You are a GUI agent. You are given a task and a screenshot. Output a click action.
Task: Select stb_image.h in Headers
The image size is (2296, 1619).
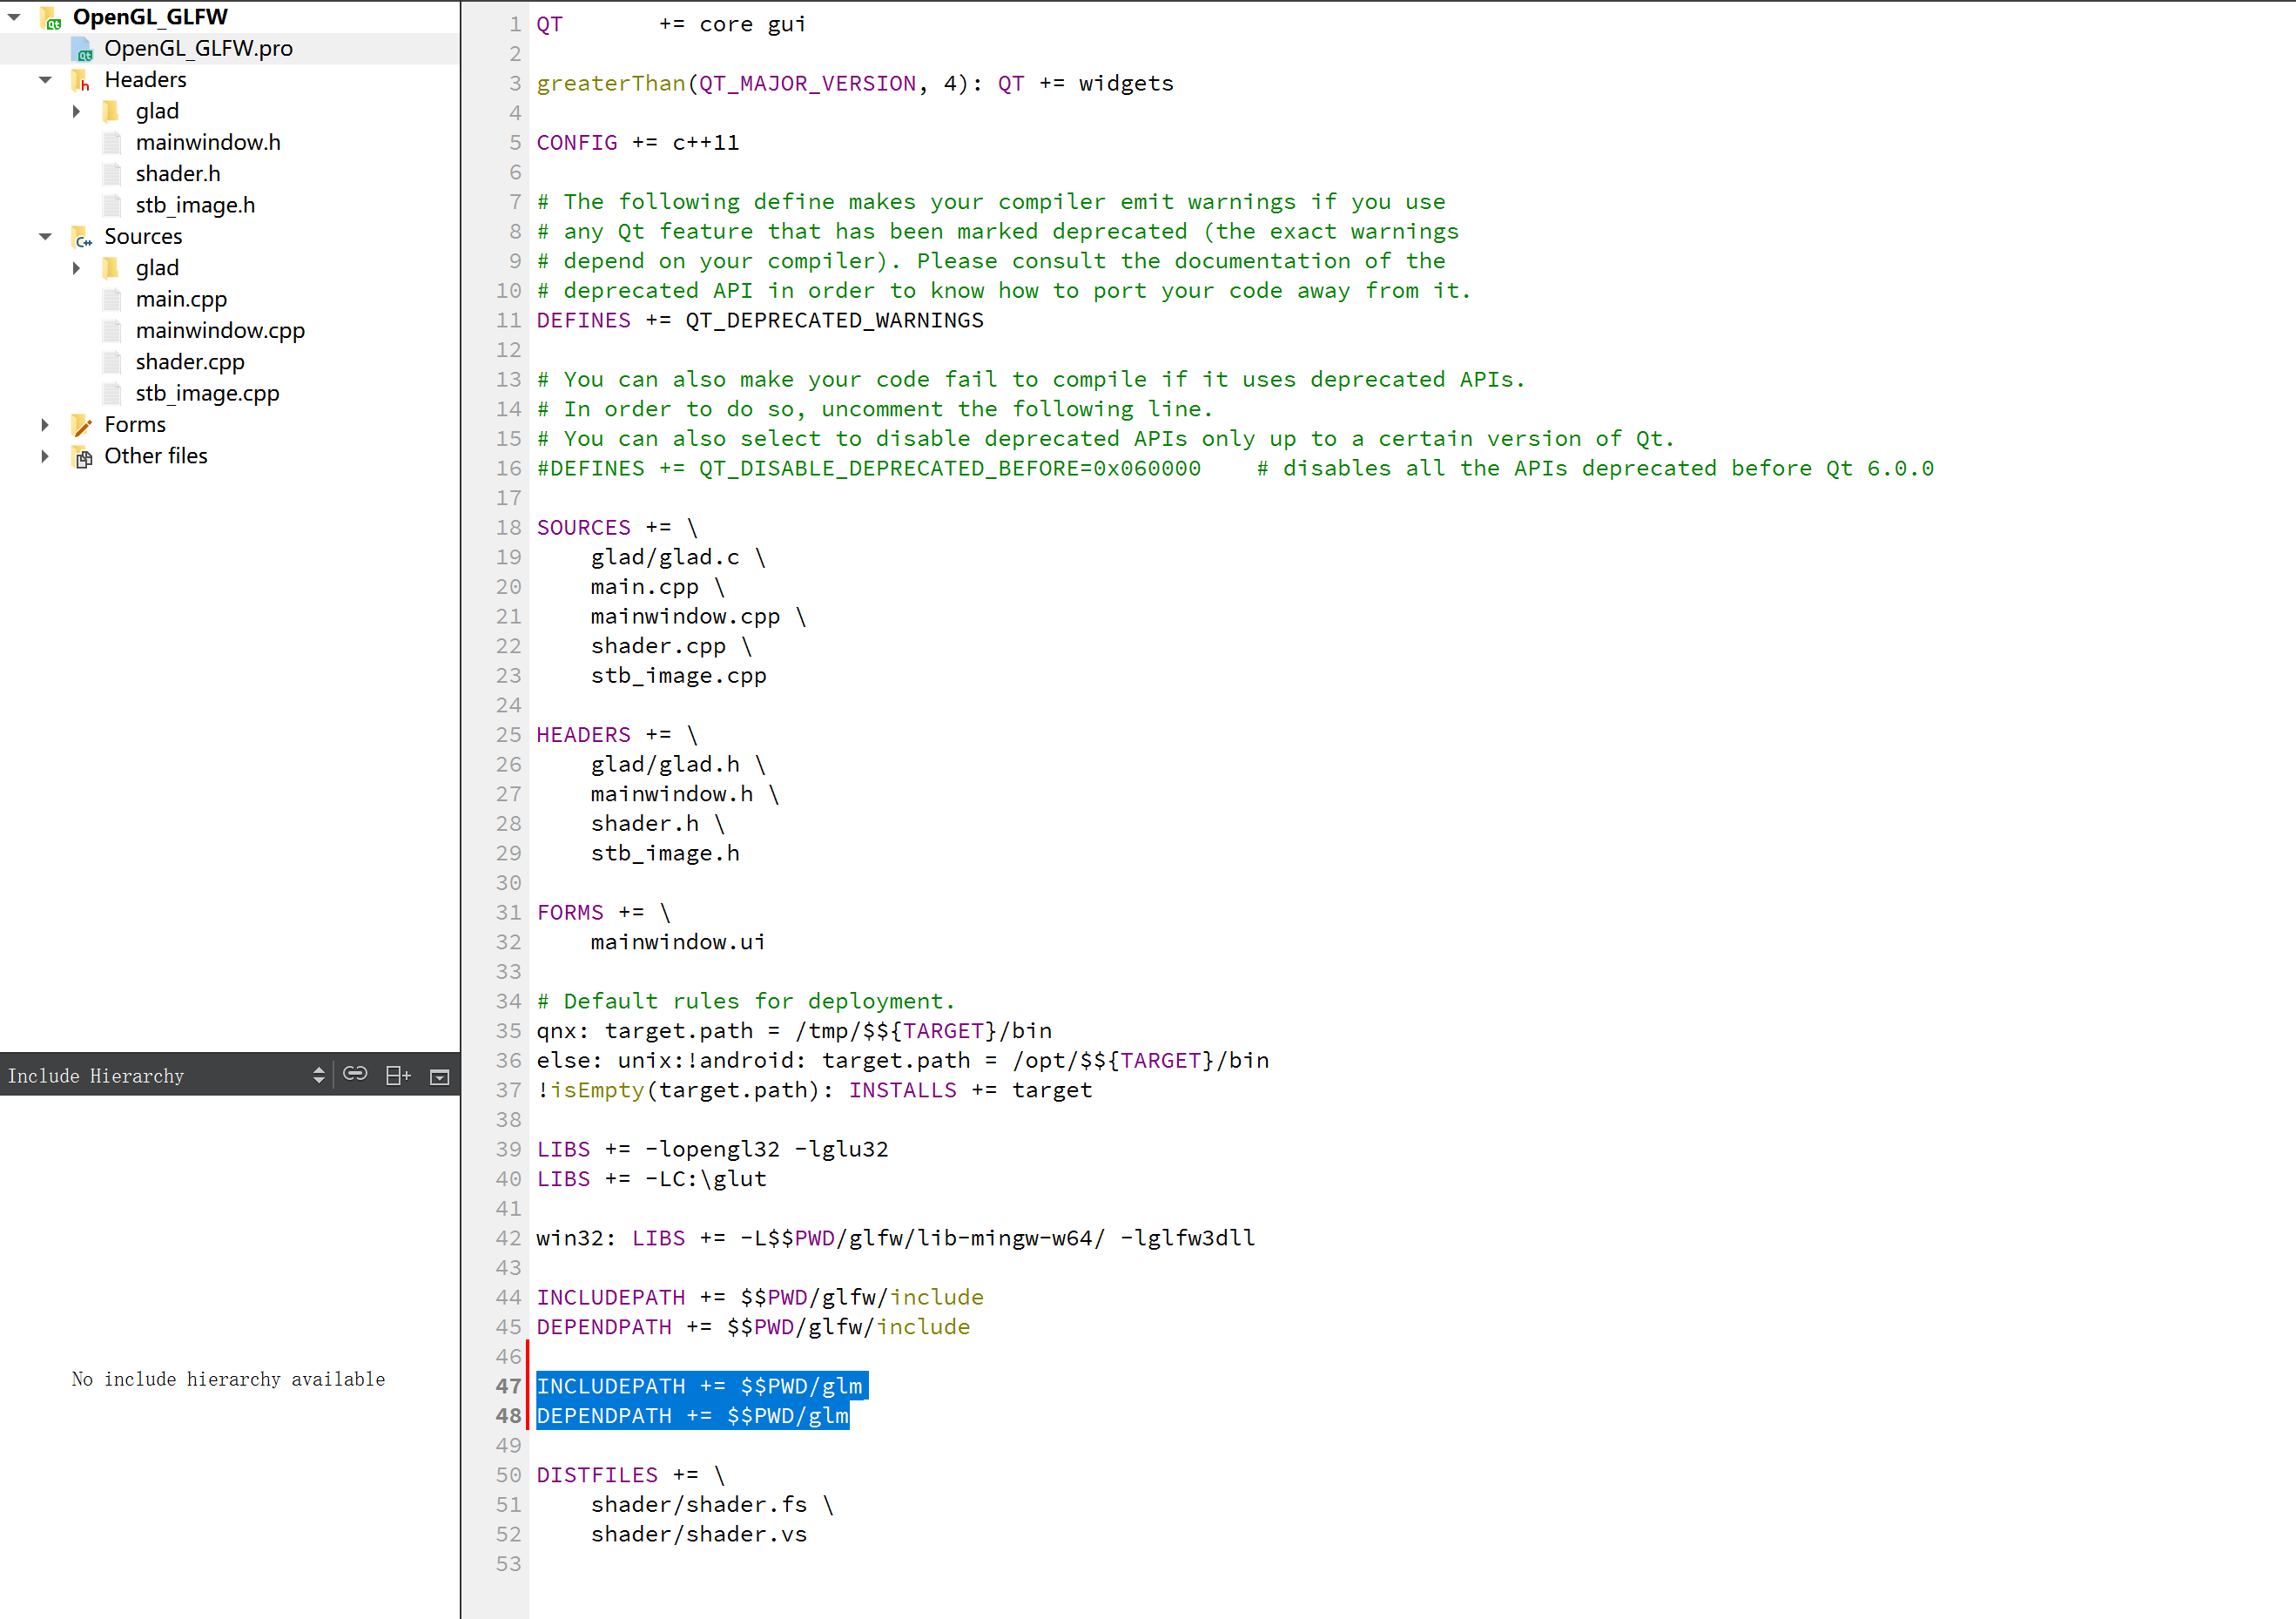point(195,205)
